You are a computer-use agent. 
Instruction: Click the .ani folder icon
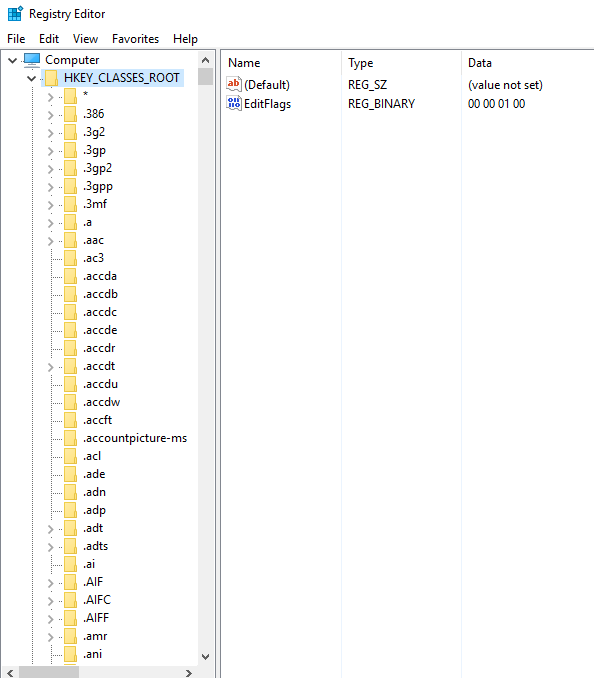click(70, 654)
